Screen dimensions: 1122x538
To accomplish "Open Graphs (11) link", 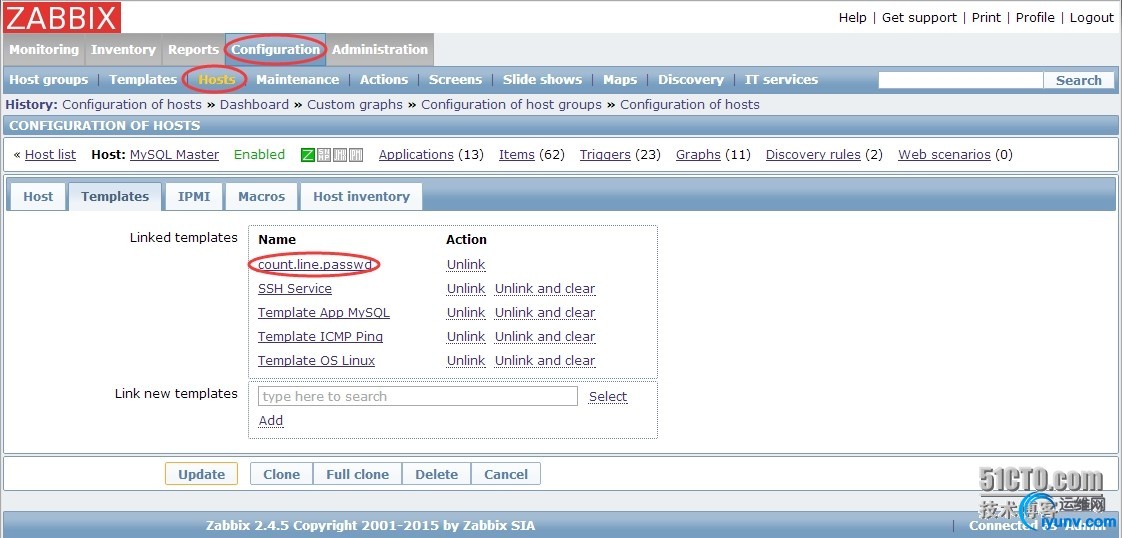I will click(x=698, y=155).
